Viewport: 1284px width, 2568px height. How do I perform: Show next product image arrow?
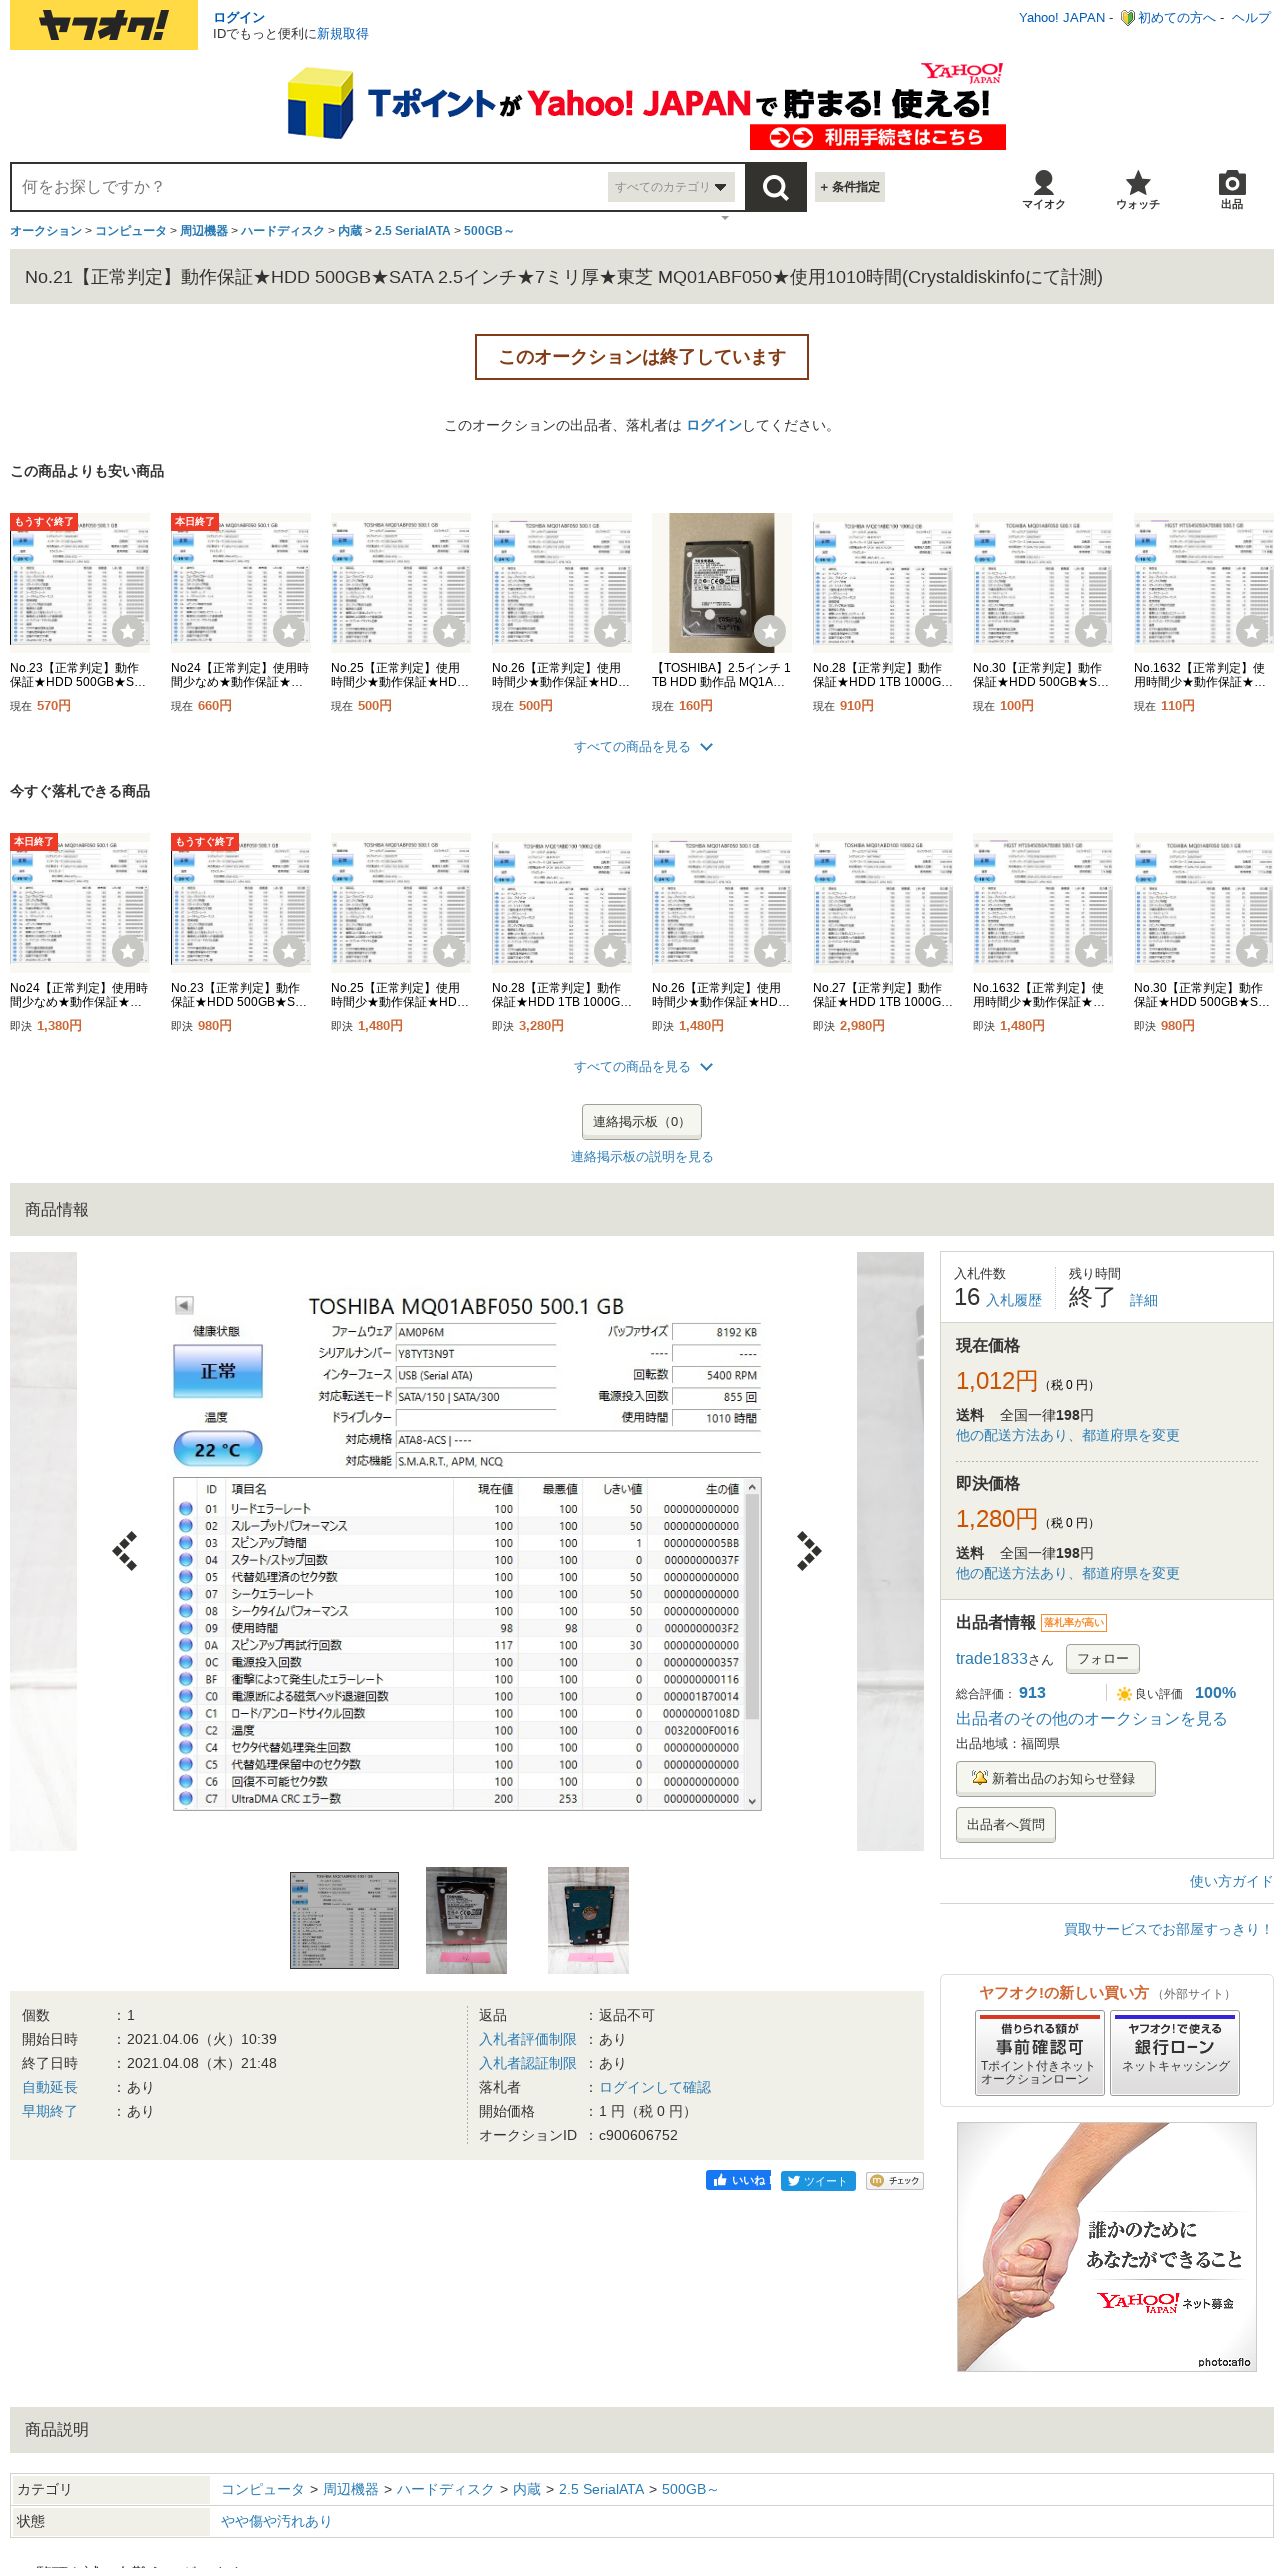coord(808,1551)
